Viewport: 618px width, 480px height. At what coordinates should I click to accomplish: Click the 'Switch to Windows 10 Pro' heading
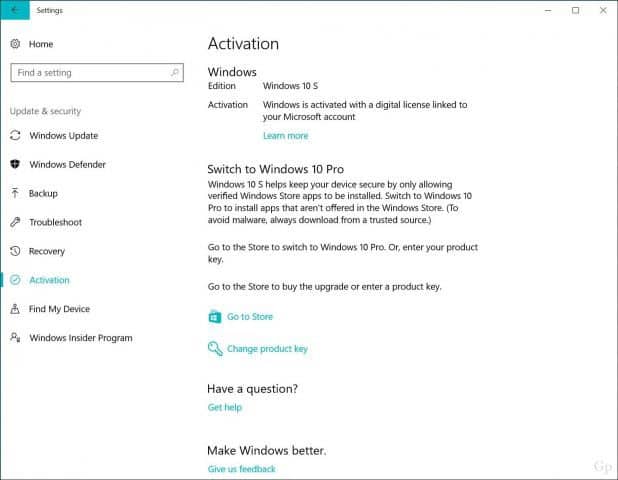pyautogui.click(x=275, y=169)
